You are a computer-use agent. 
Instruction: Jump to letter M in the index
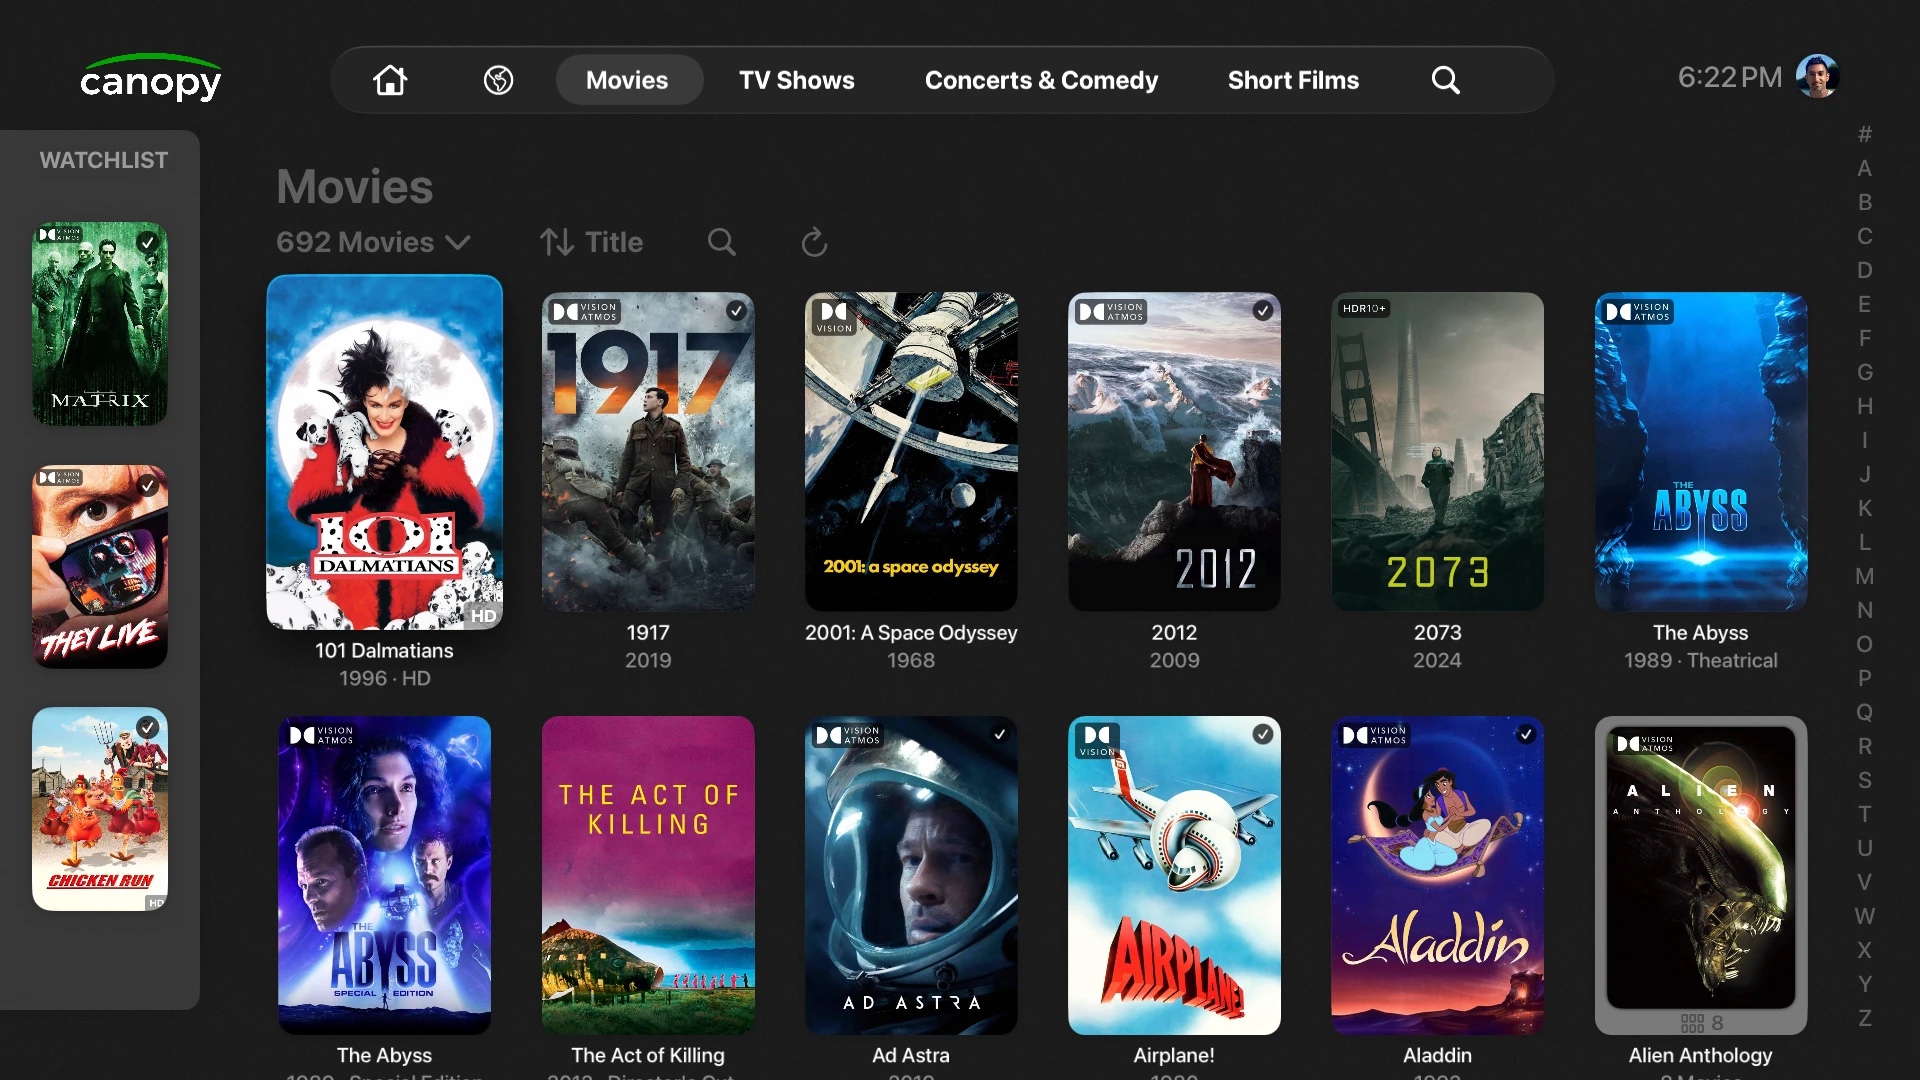click(1864, 576)
